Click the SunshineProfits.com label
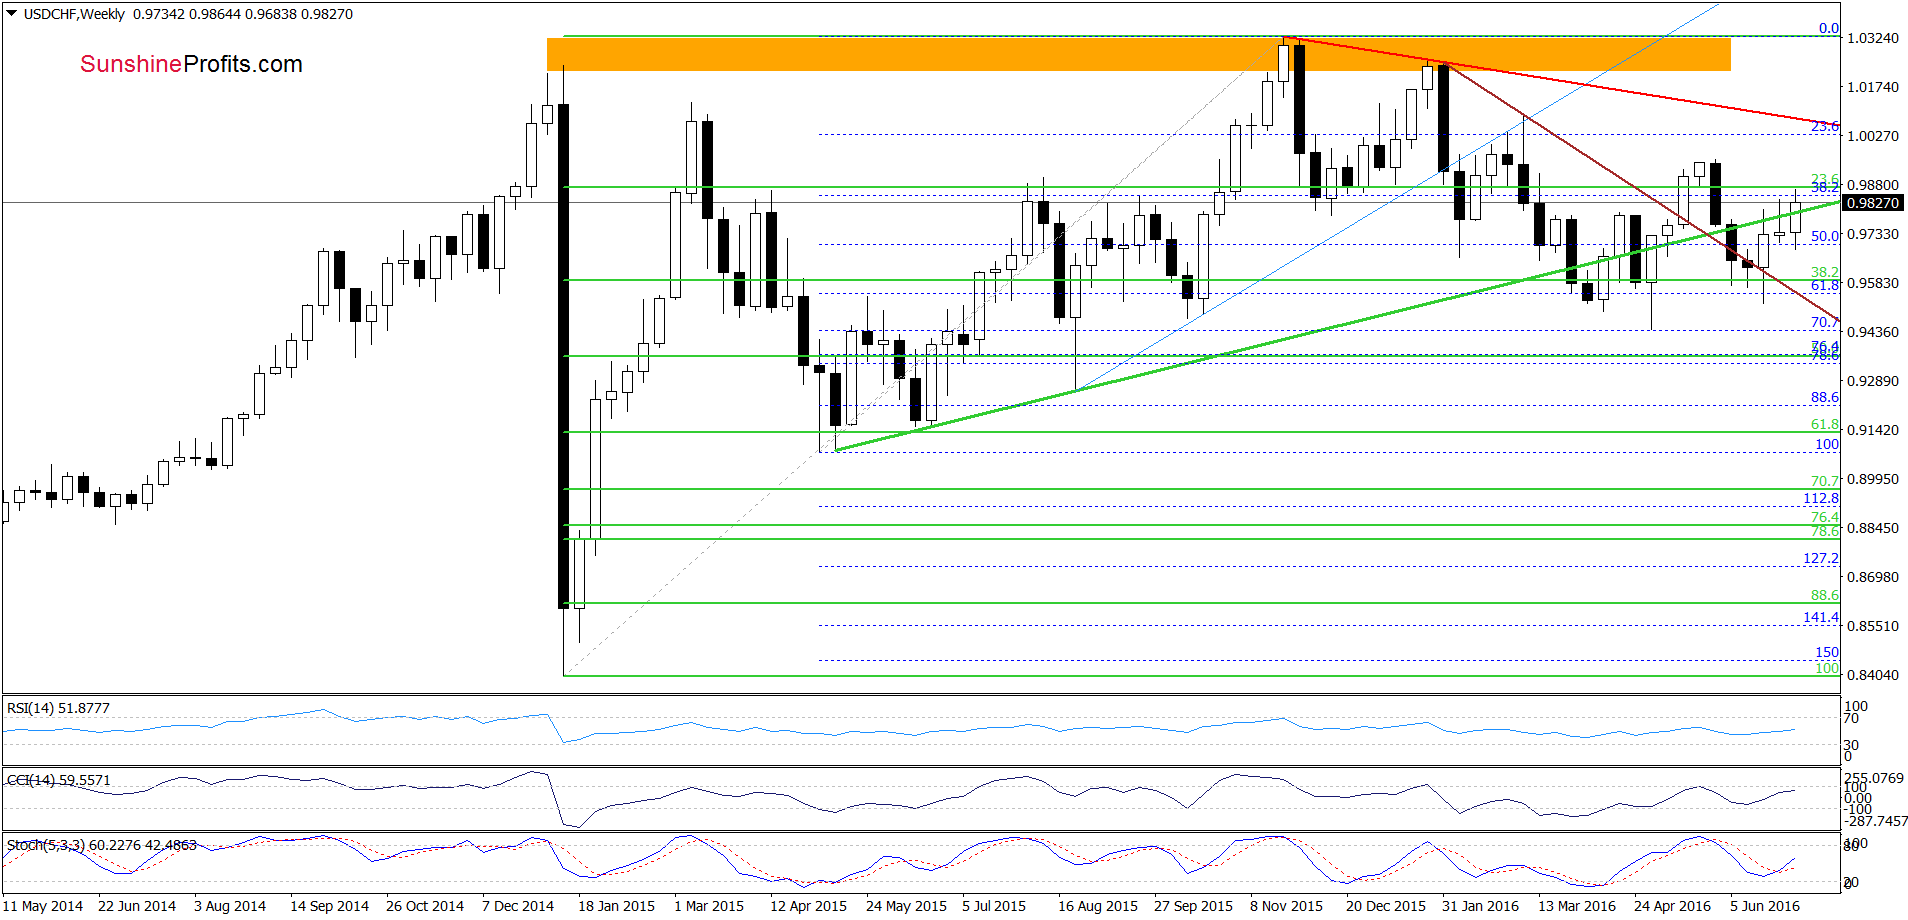Image resolution: width=1908 pixels, height=920 pixels. (x=191, y=64)
